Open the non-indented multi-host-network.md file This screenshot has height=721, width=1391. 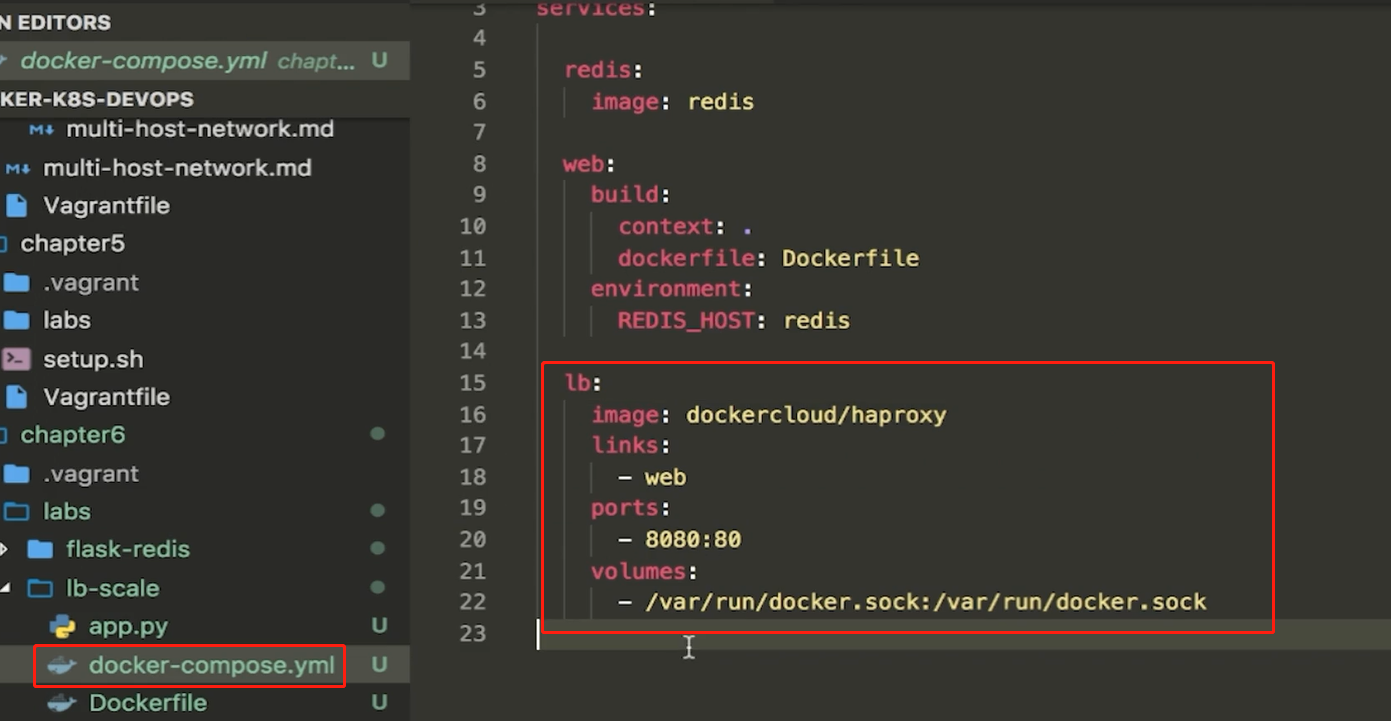pyautogui.click(x=177, y=168)
